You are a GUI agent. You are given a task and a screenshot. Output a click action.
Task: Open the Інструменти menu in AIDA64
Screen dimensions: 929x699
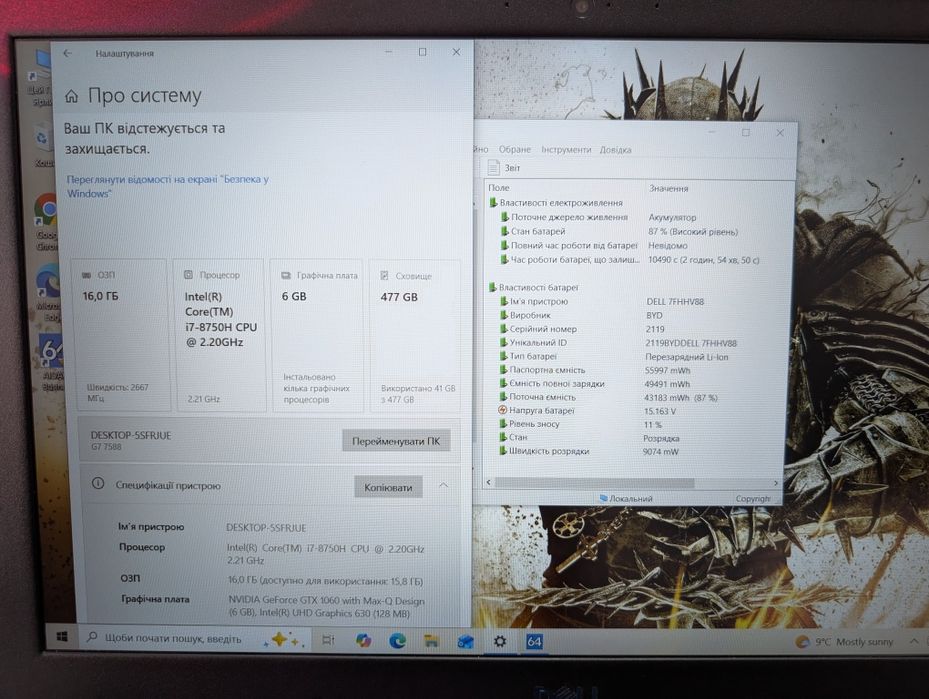coord(566,149)
